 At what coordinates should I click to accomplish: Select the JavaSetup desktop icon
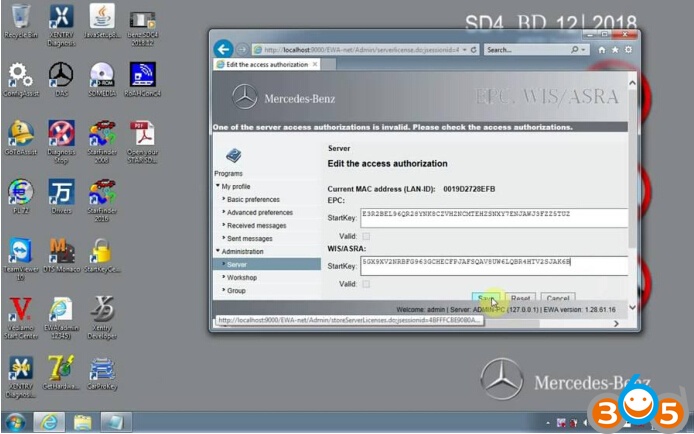tap(102, 21)
